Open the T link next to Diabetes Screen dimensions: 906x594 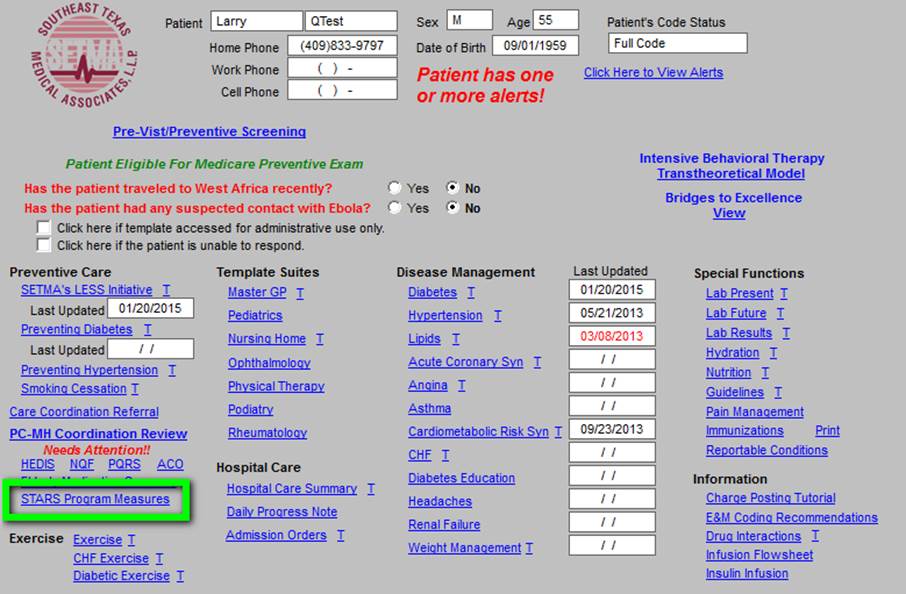[x=471, y=293]
